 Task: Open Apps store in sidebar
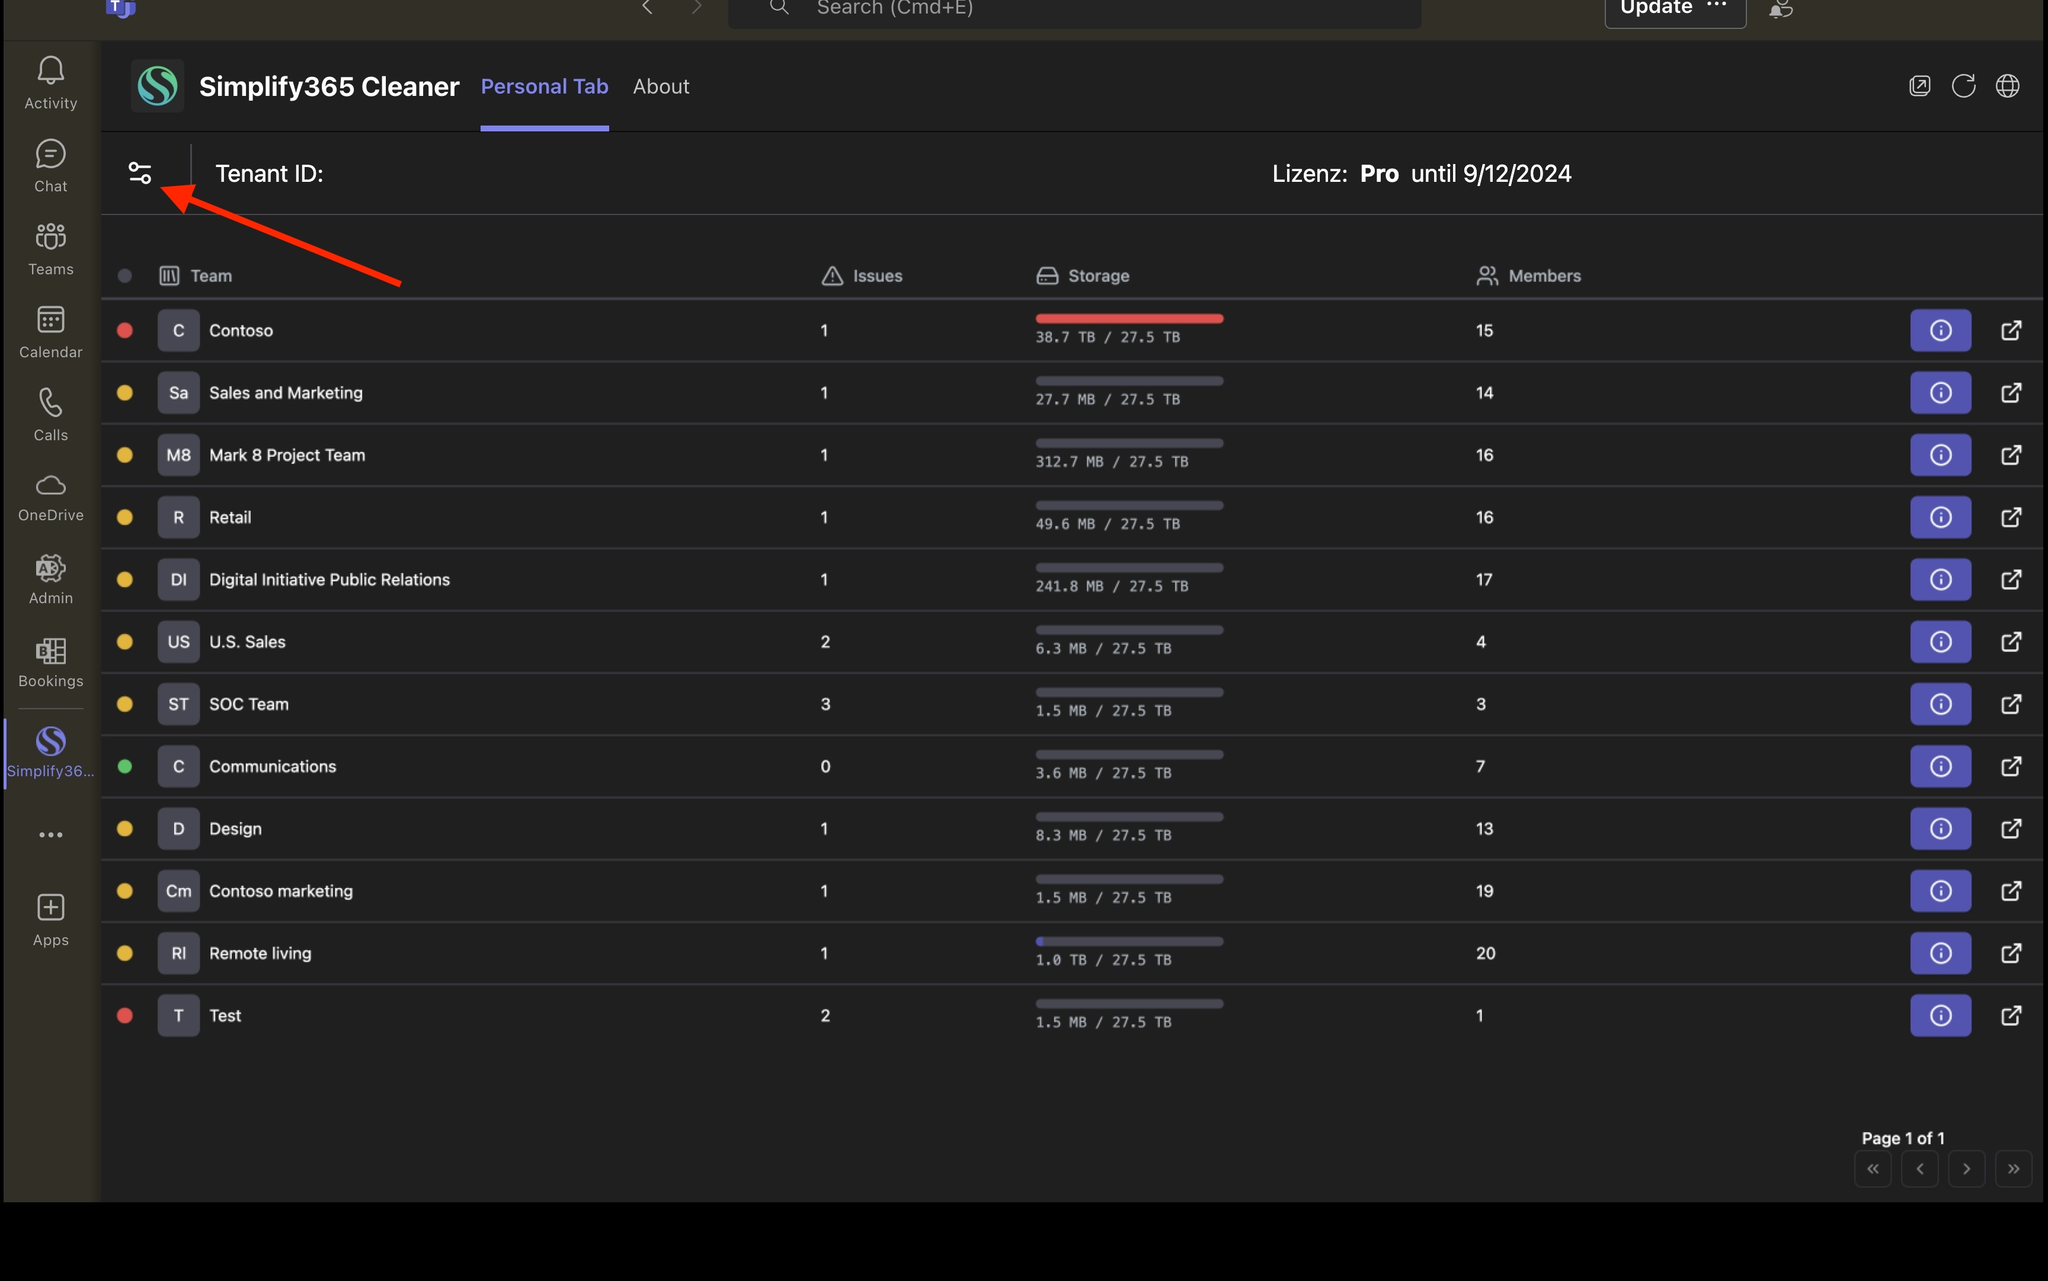[51, 921]
